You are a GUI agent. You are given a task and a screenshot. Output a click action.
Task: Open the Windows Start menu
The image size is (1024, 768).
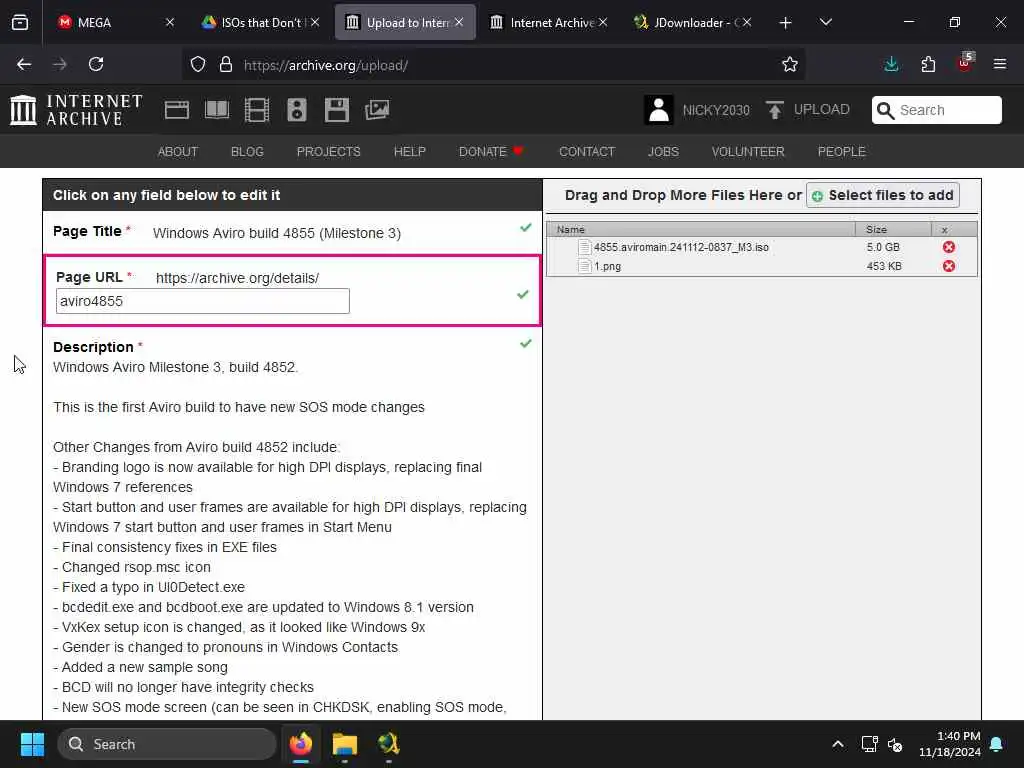(32, 744)
